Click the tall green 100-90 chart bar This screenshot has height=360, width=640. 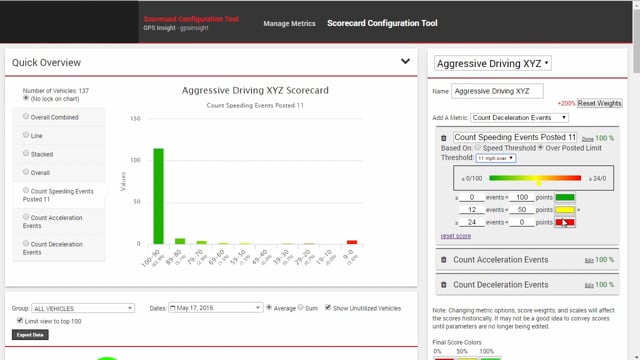(x=158, y=196)
